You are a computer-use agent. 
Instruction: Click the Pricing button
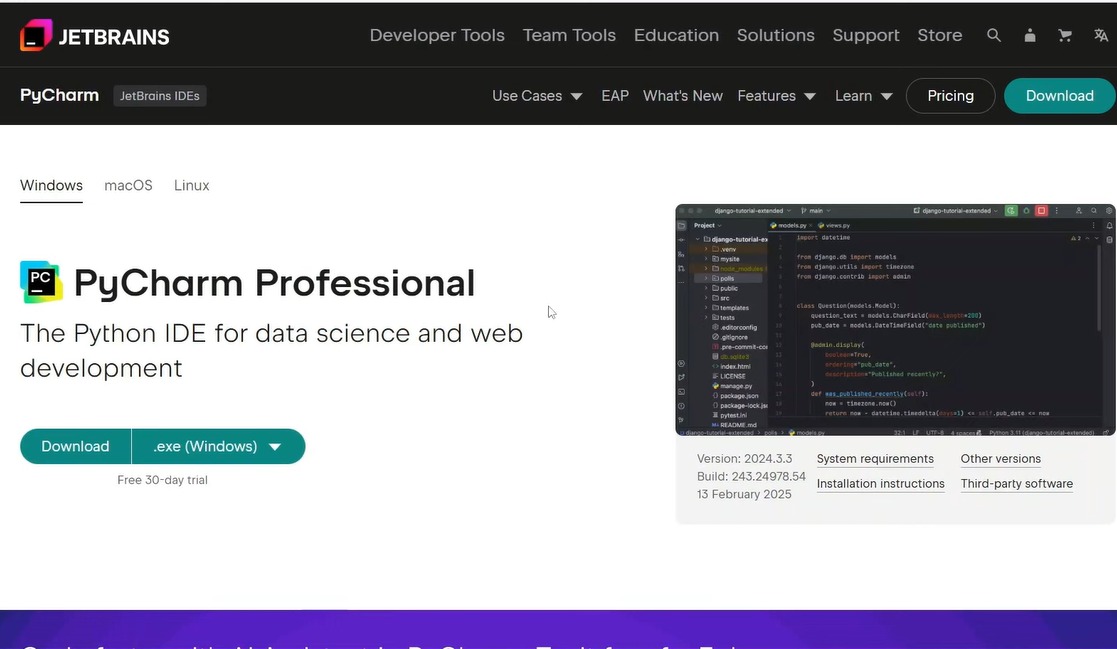click(x=950, y=96)
